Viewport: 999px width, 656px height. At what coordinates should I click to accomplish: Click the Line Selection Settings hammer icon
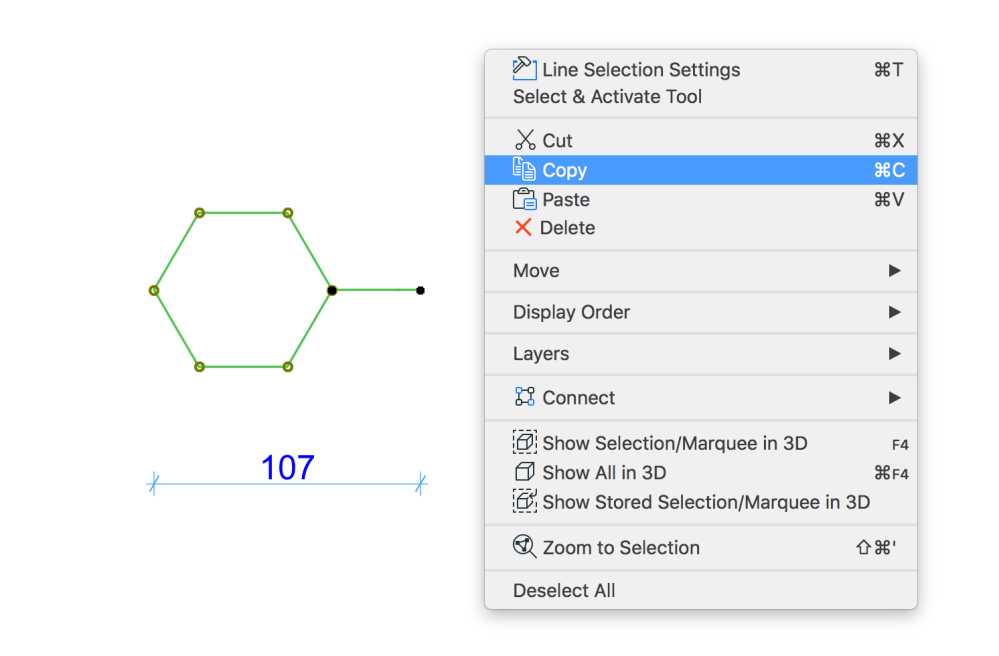525,68
